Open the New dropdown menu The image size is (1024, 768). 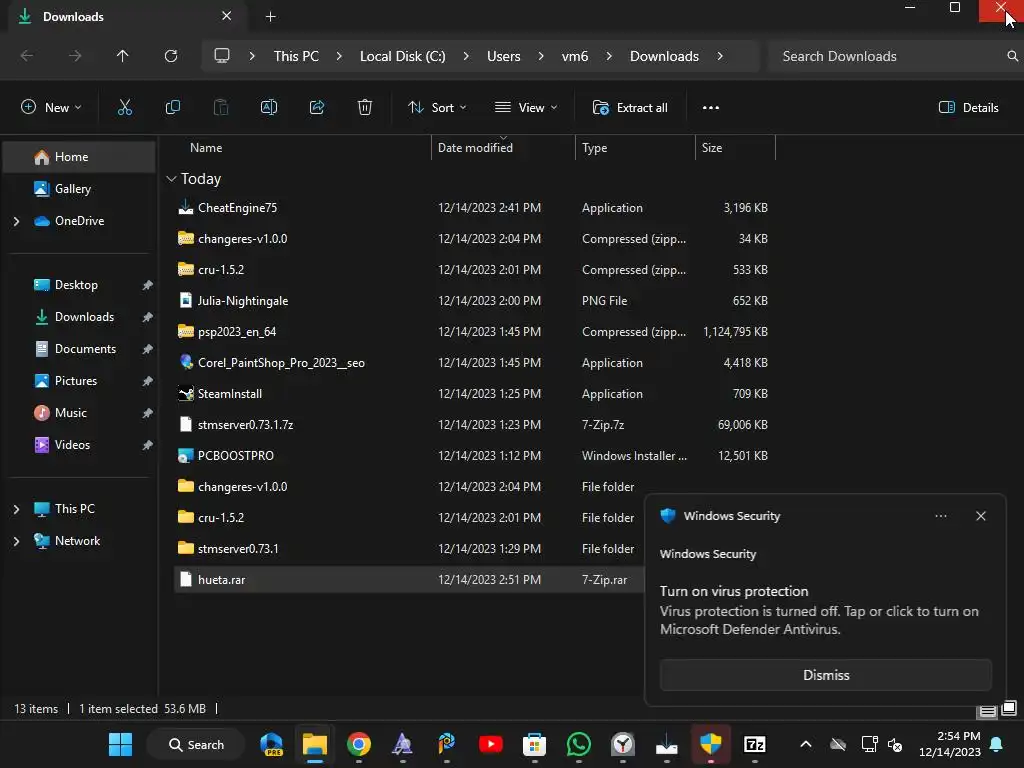[51, 108]
